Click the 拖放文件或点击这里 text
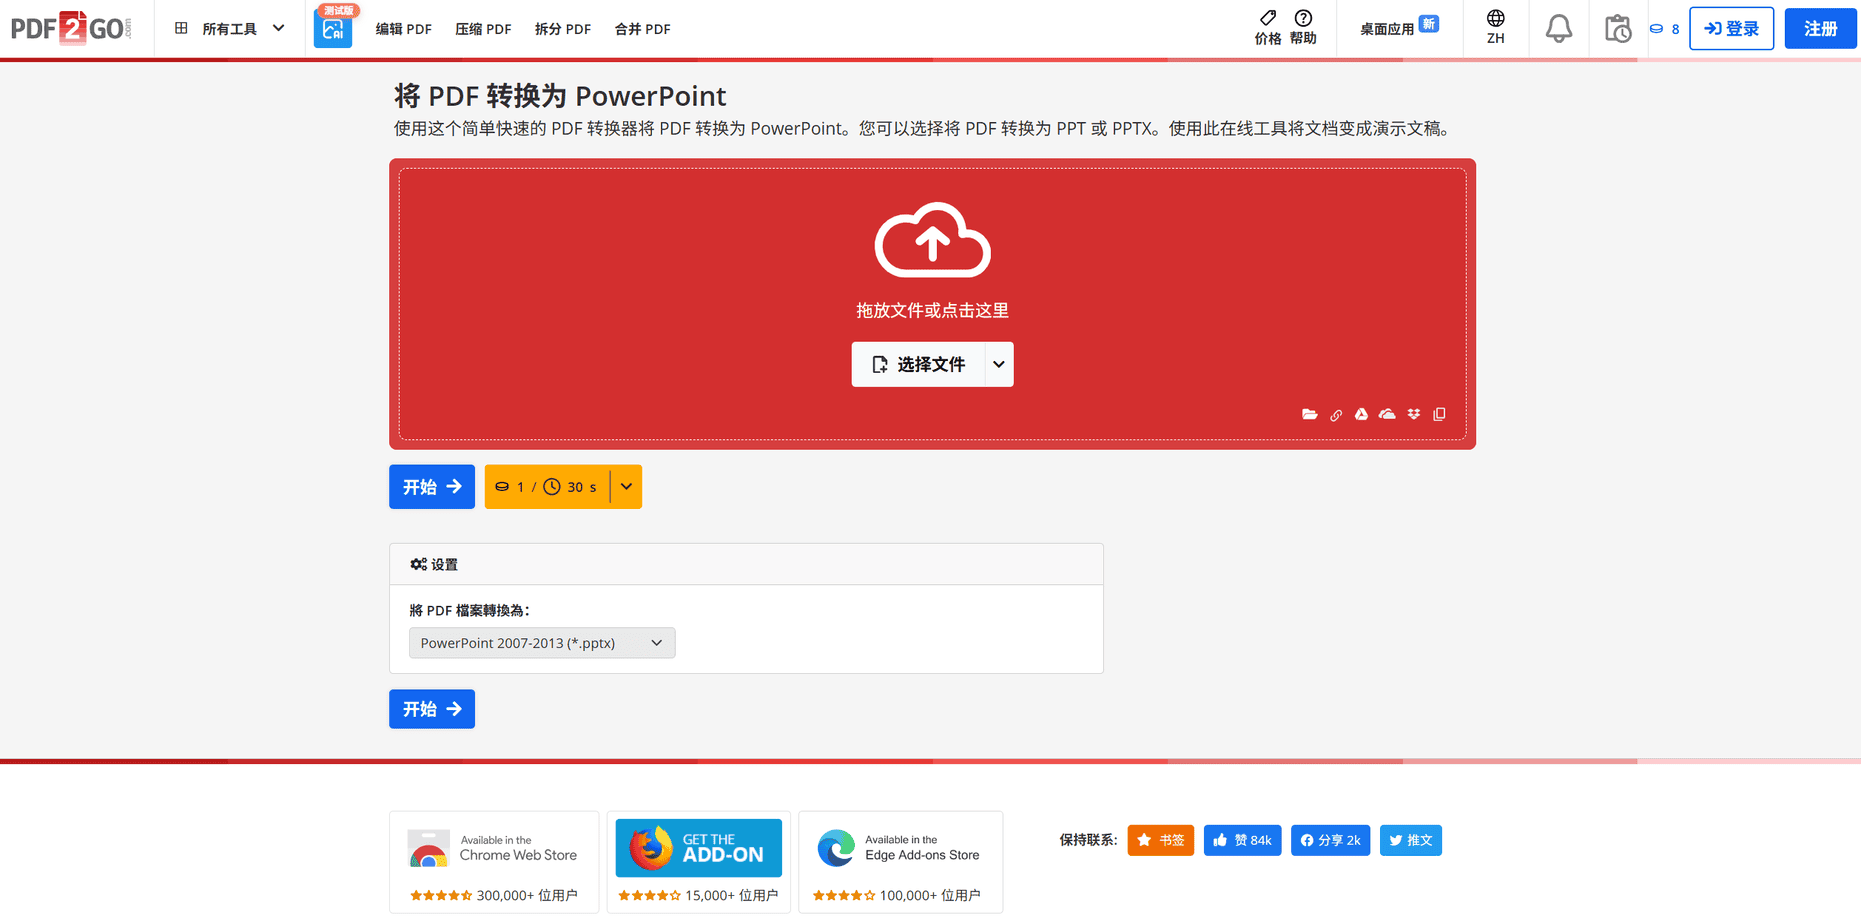 (x=933, y=310)
